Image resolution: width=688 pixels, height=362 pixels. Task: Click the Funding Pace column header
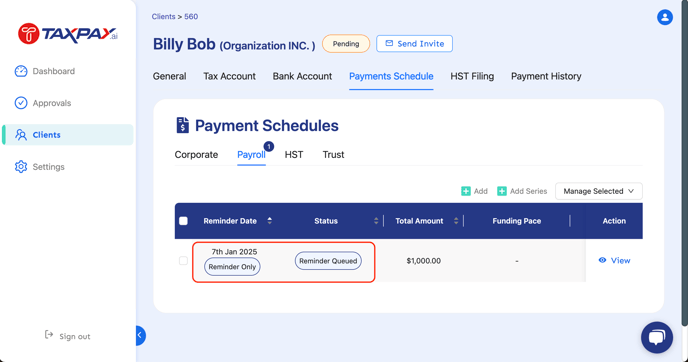pos(516,221)
